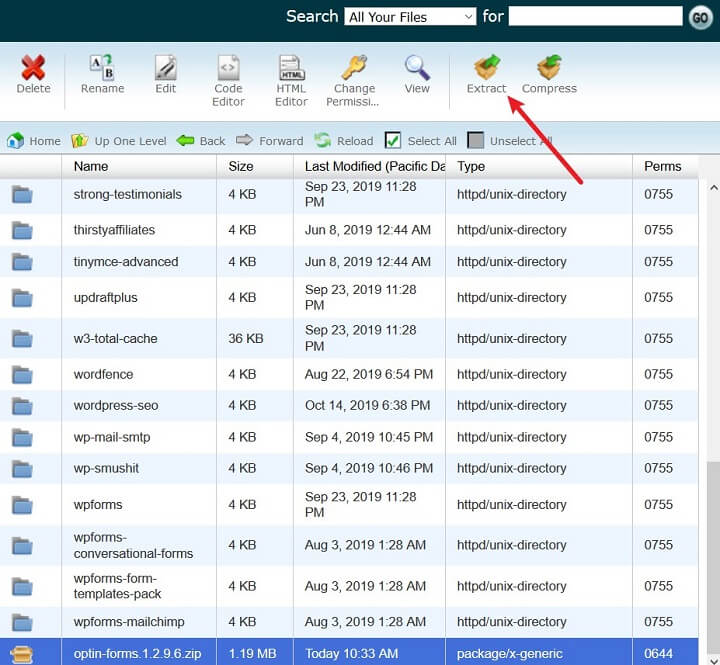The width and height of the screenshot is (720, 665).
Task: Click the wpforms folder icon
Action: click(22, 505)
